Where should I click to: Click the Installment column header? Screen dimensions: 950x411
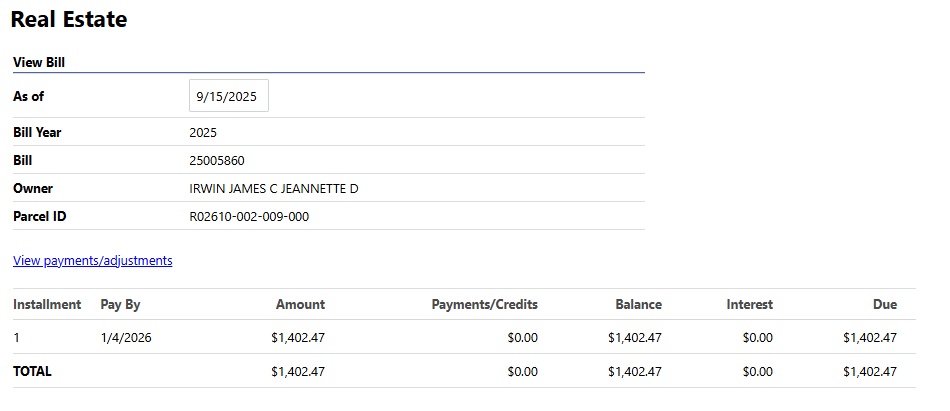(47, 305)
